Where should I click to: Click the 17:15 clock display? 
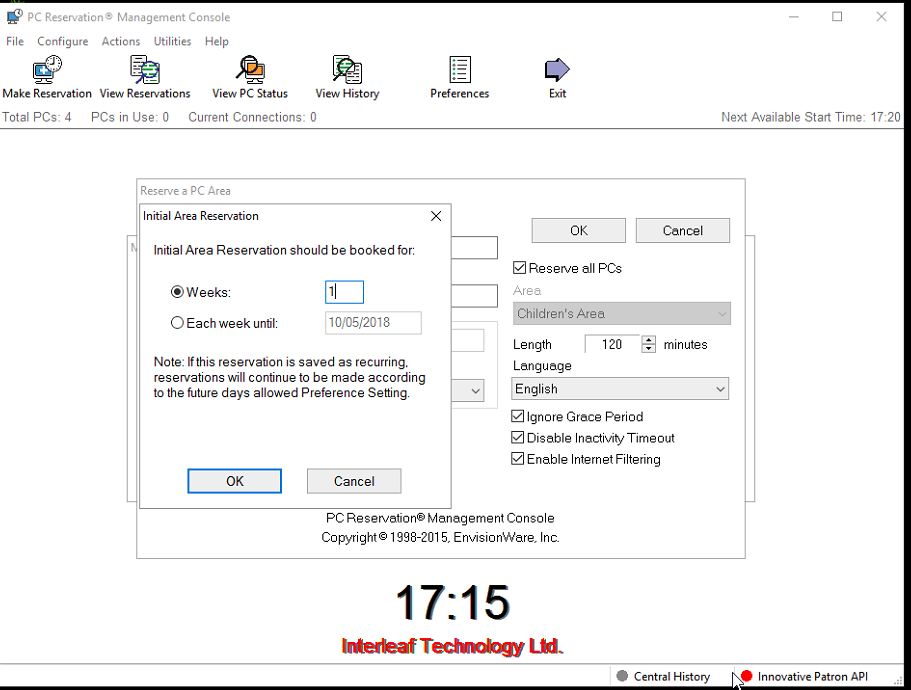tap(453, 602)
